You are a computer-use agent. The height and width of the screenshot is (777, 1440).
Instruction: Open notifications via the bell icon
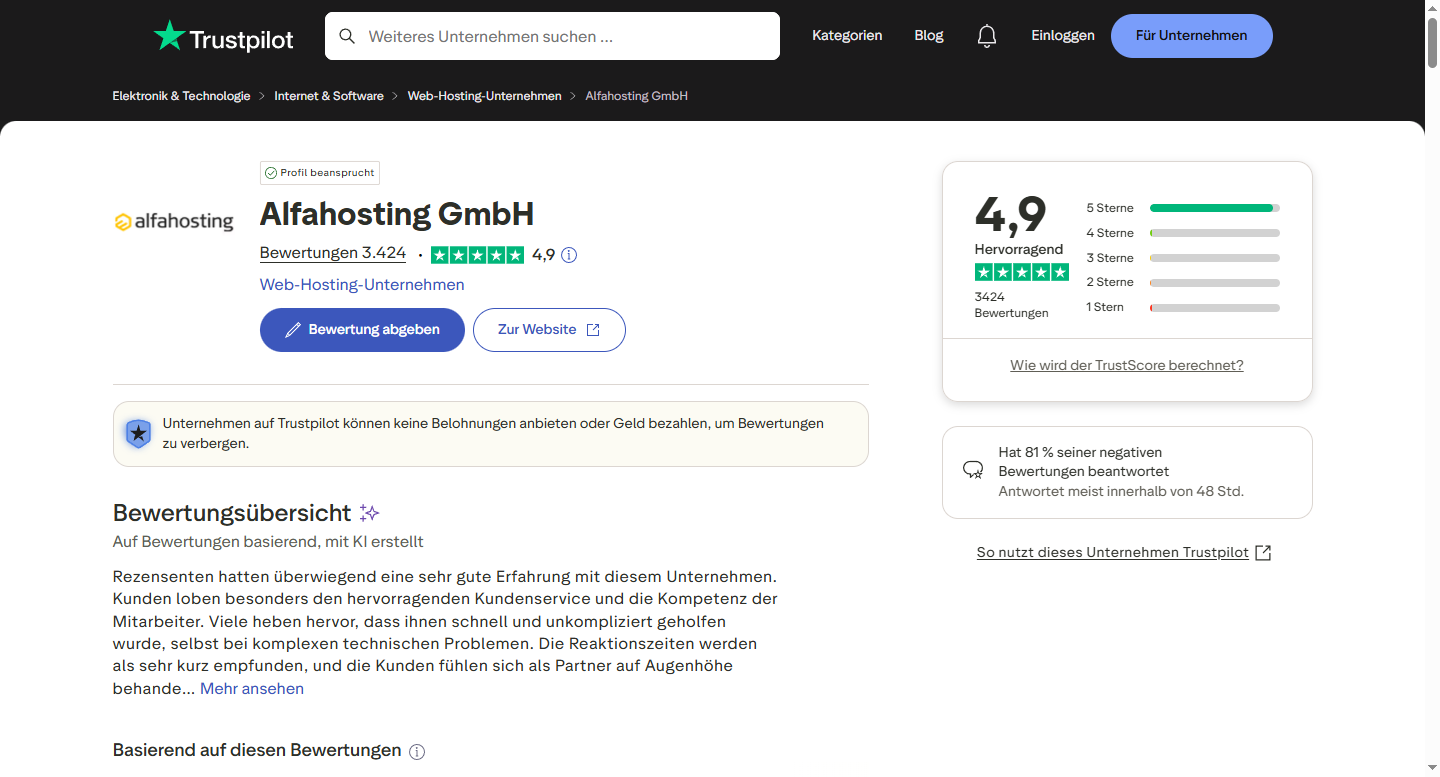987,35
